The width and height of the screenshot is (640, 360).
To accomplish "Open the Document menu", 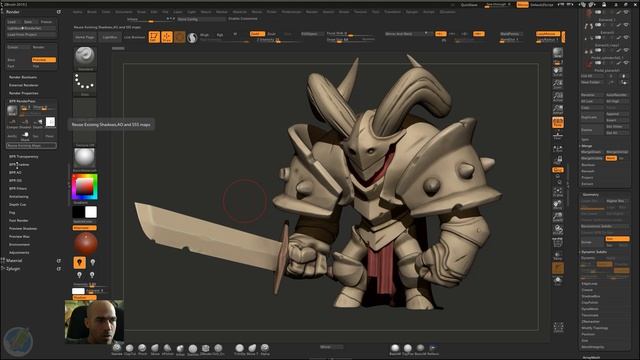I will (124, 12).
